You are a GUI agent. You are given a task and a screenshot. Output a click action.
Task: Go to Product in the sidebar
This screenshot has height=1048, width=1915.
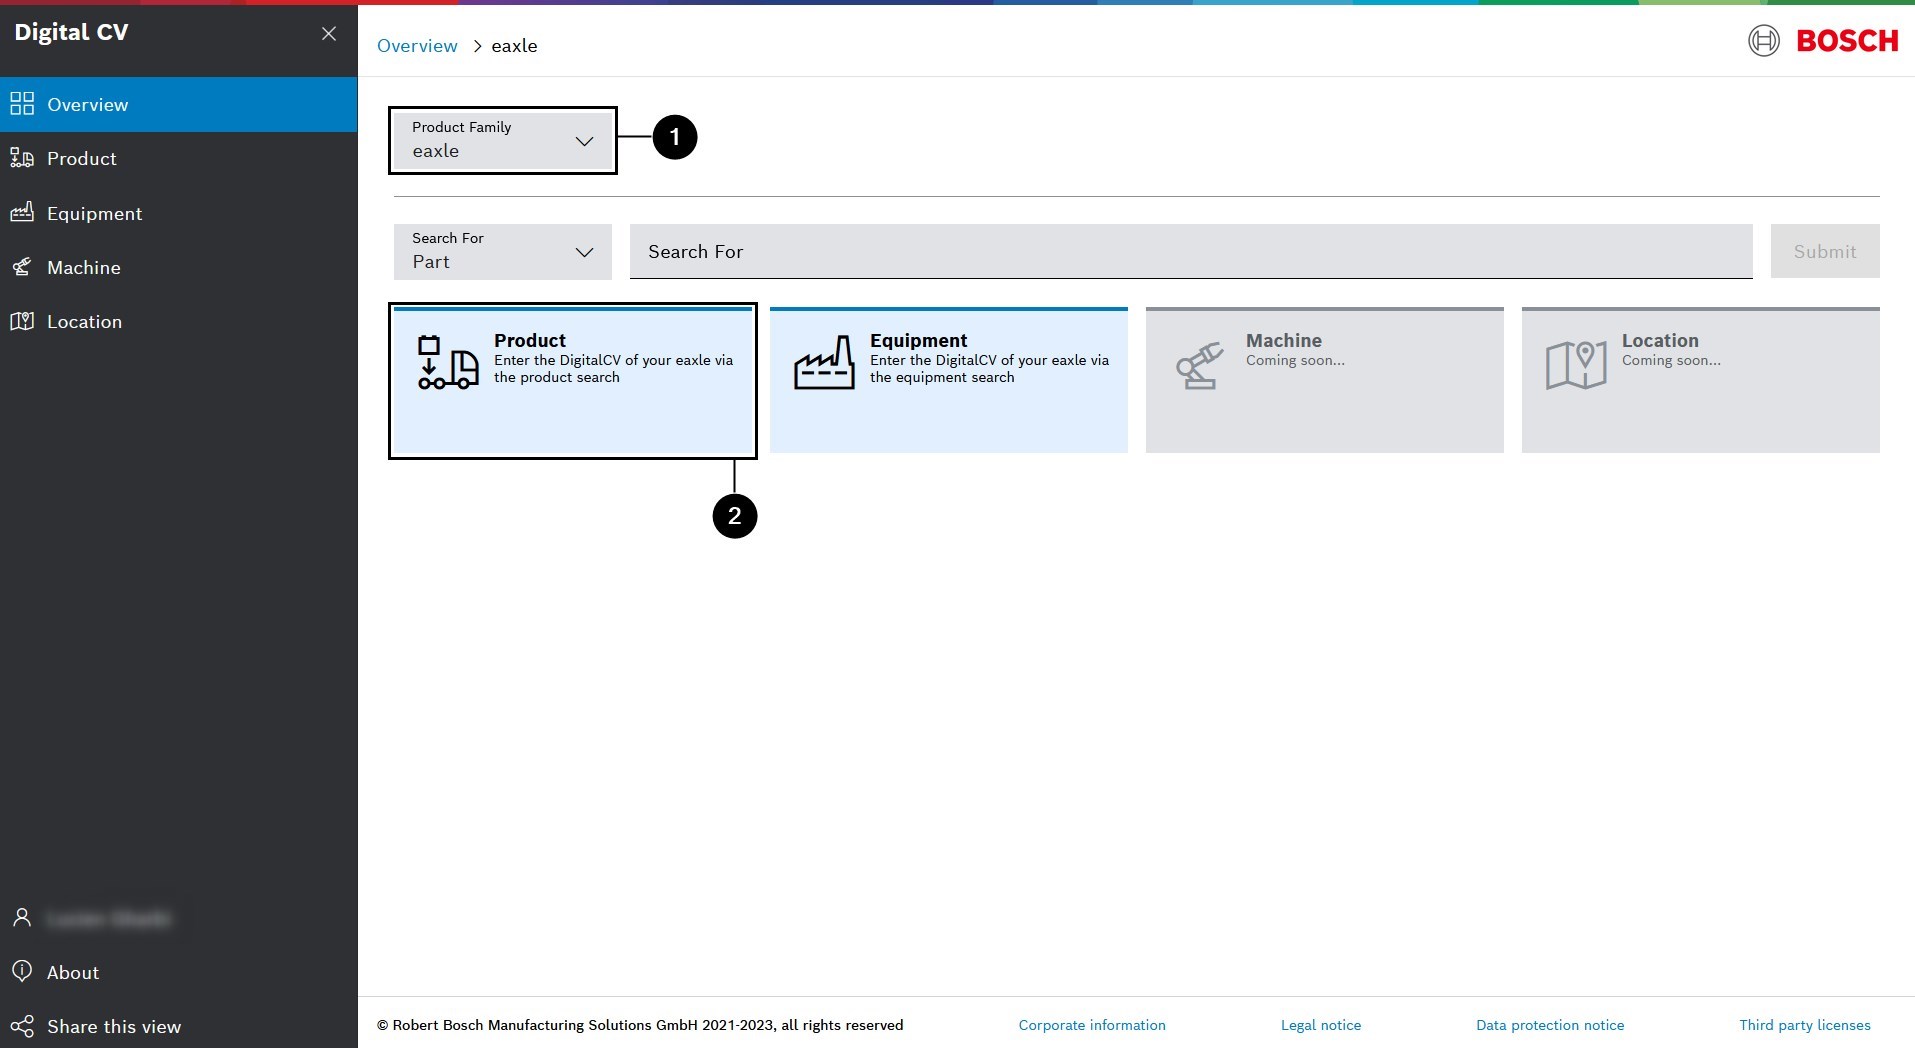tap(178, 158)
